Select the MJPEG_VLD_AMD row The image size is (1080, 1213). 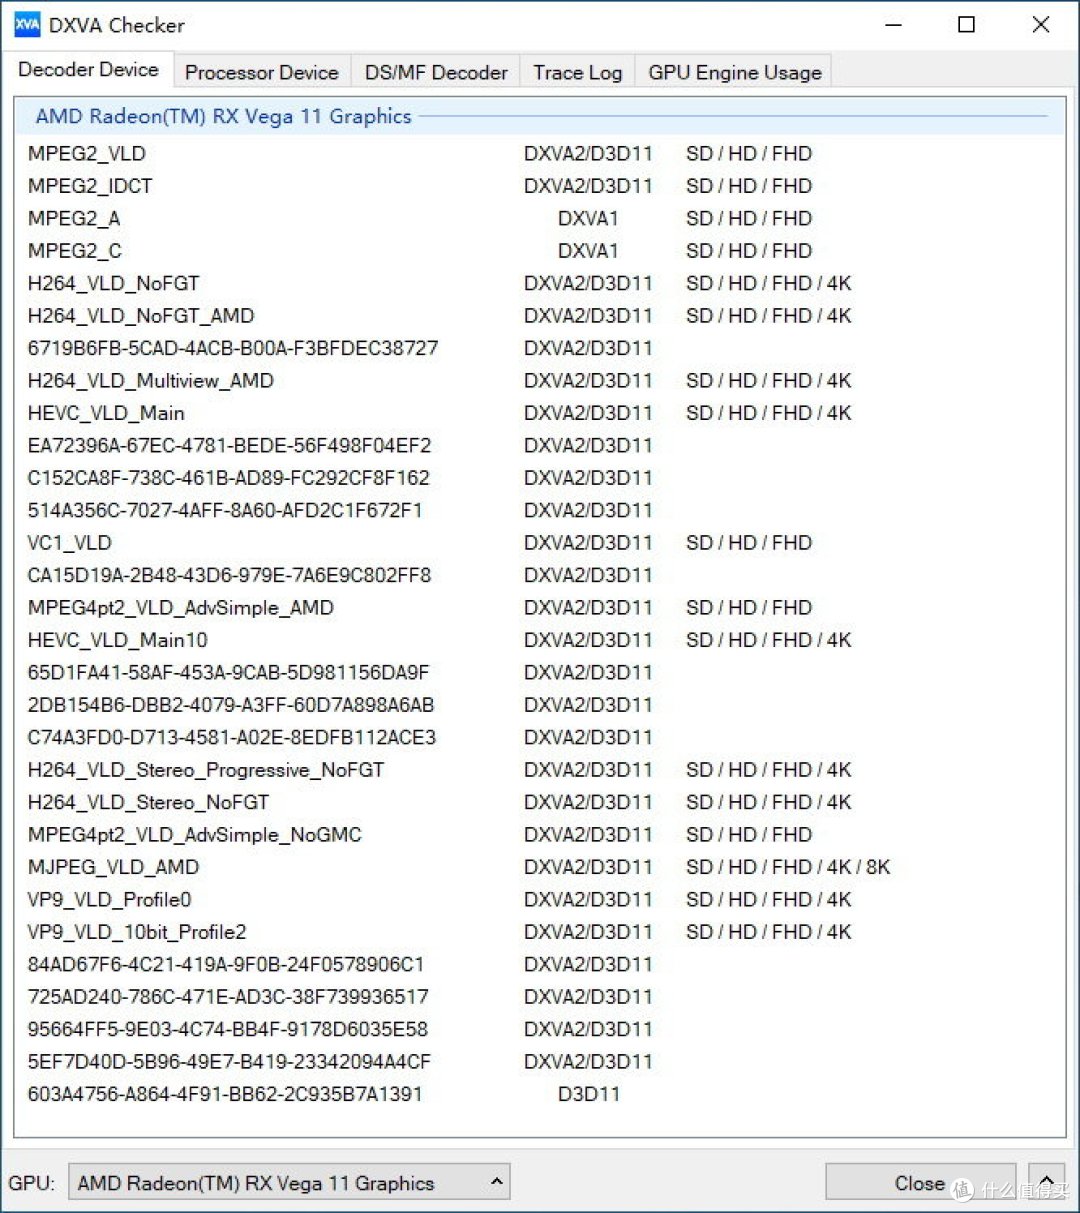click(540, 867)
